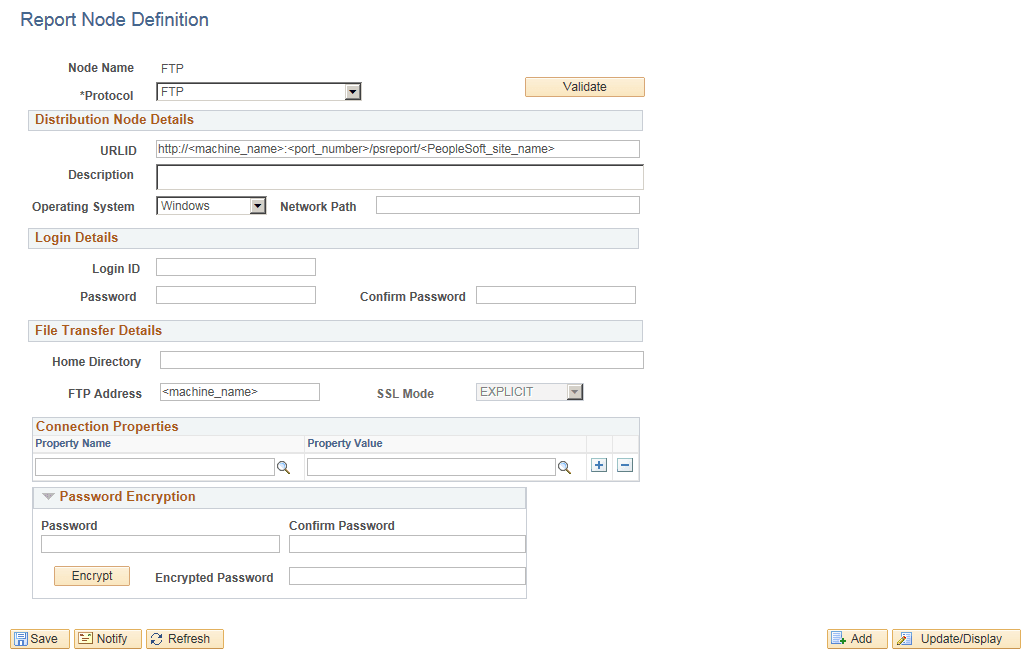
Task: Delete the Connection Properties row
Action: [x=624, y=465]
